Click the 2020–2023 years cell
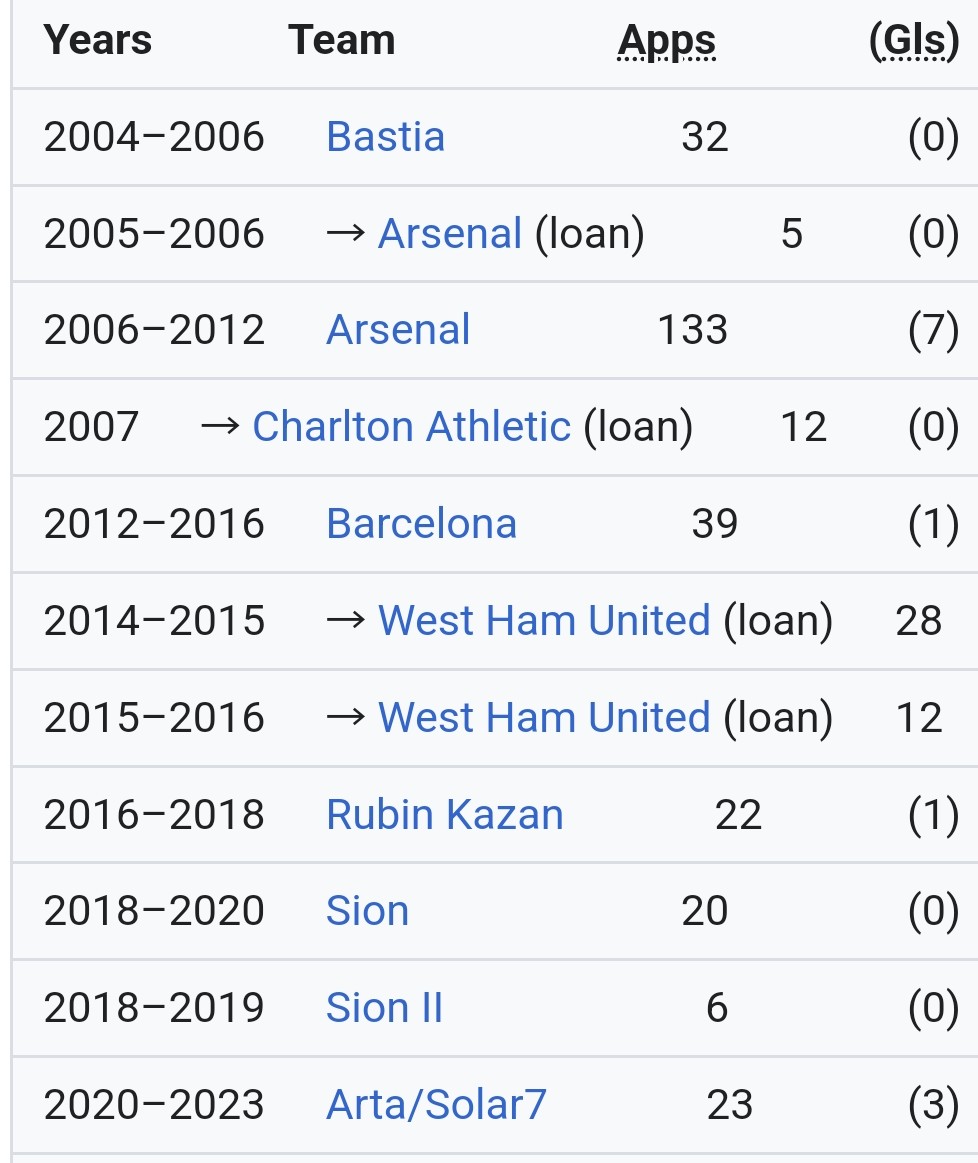This screenshot has width=978, height=1163. coord(153,1104)
